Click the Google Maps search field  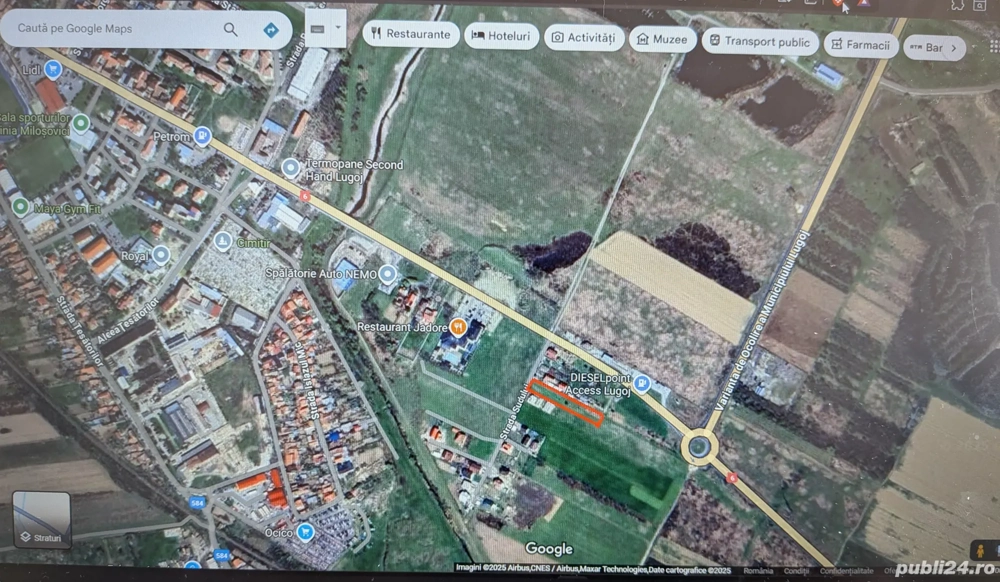(x=115, y=29)
